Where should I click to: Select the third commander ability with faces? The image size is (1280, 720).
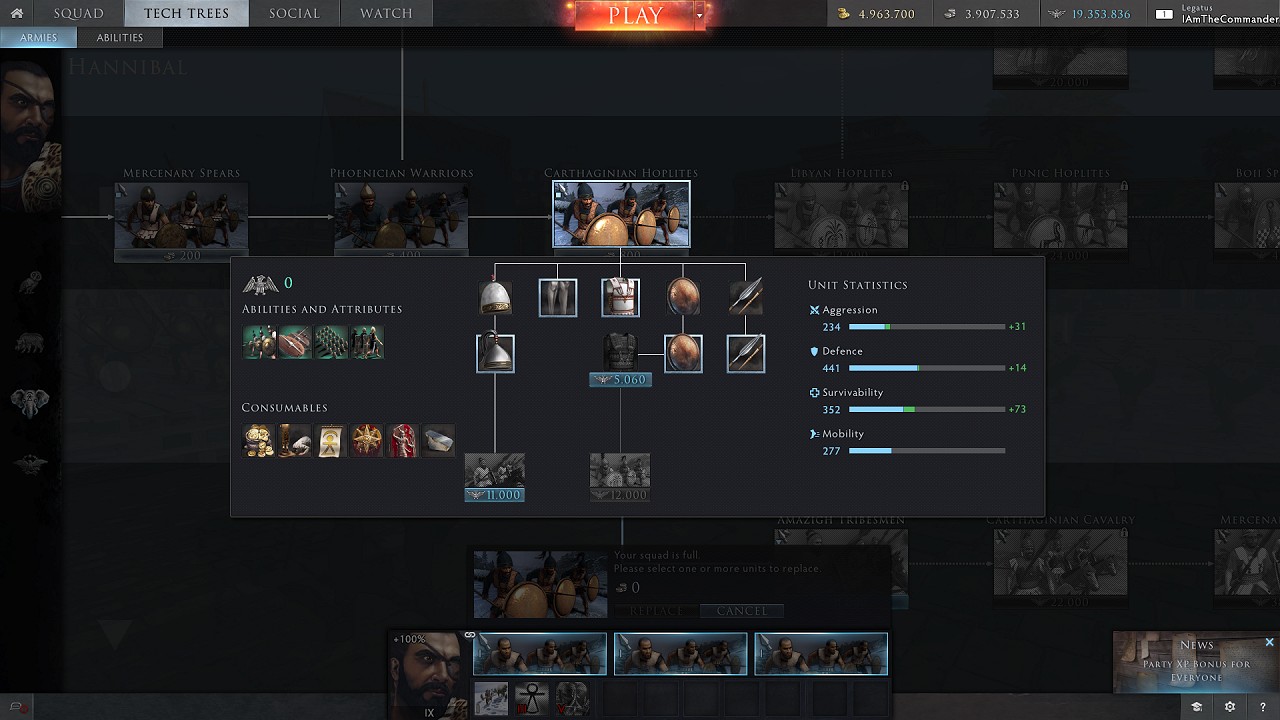[x=572, y=699]
